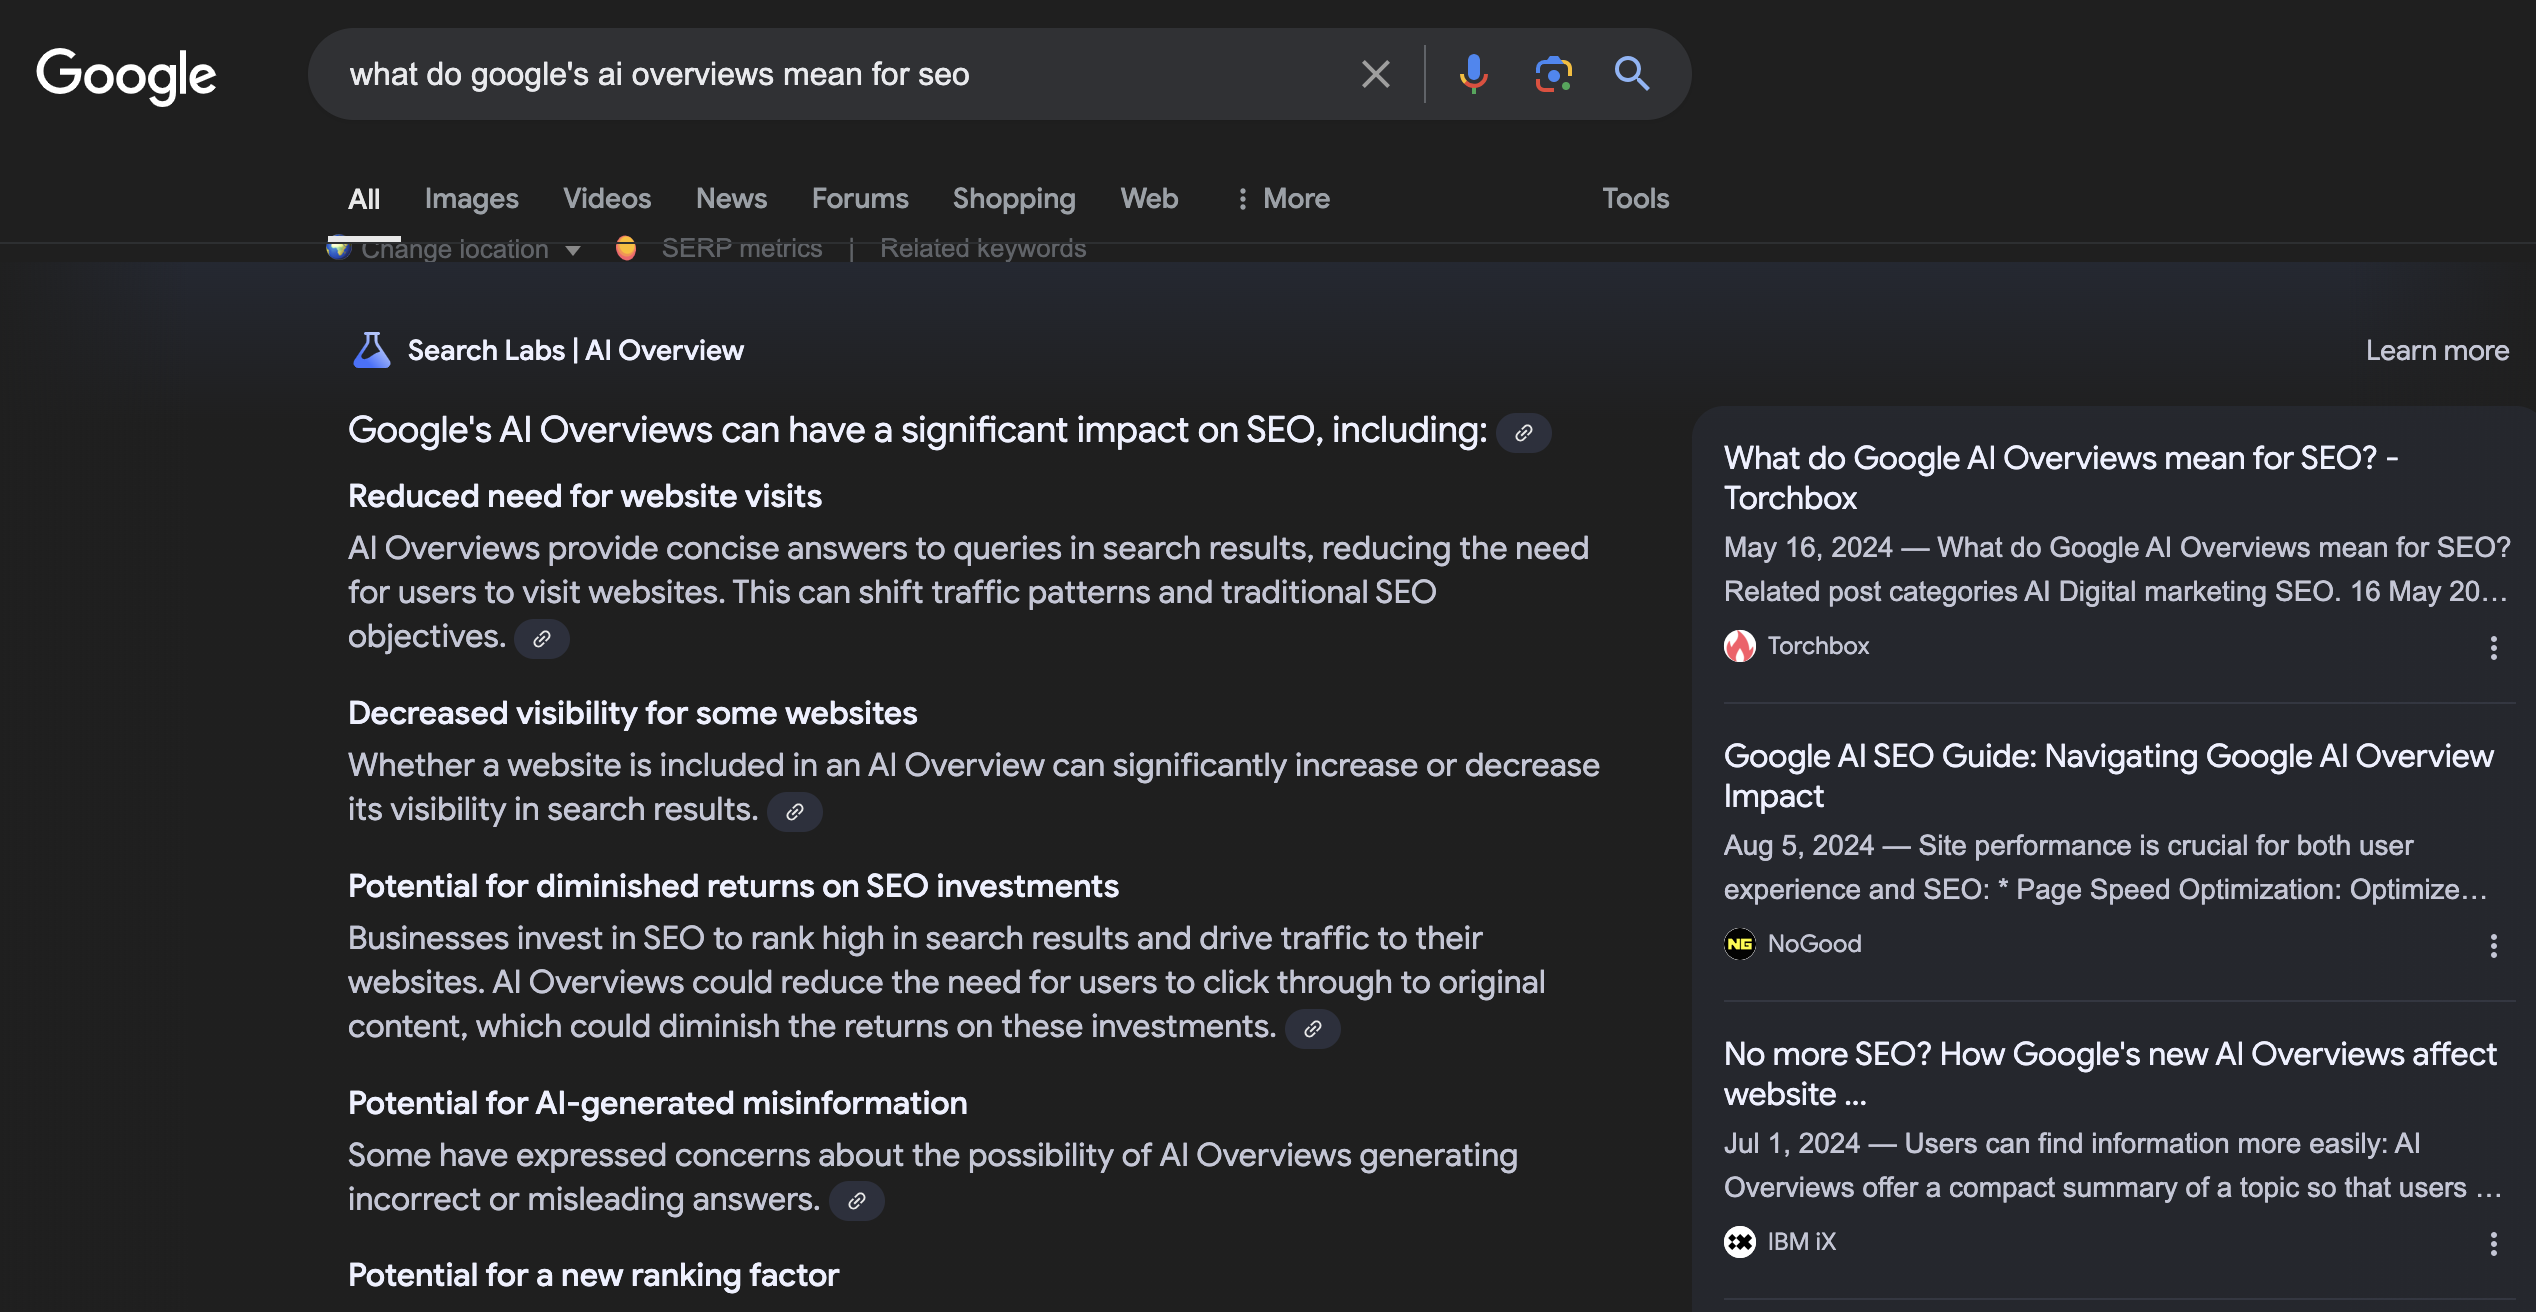Click the Learn more link
The height and width of the screenshot is (1312, 2536).
pos(2436,350)
